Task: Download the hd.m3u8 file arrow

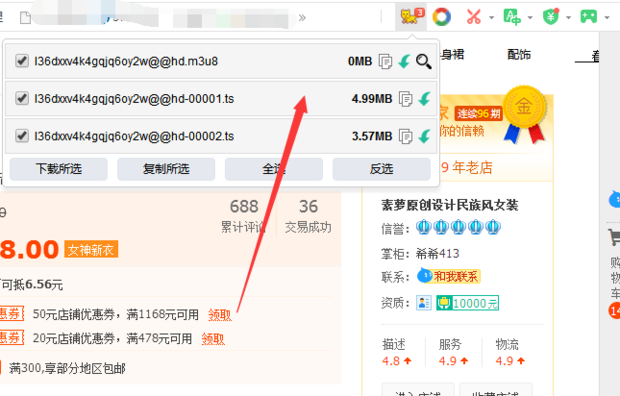Action: point(405,61)
